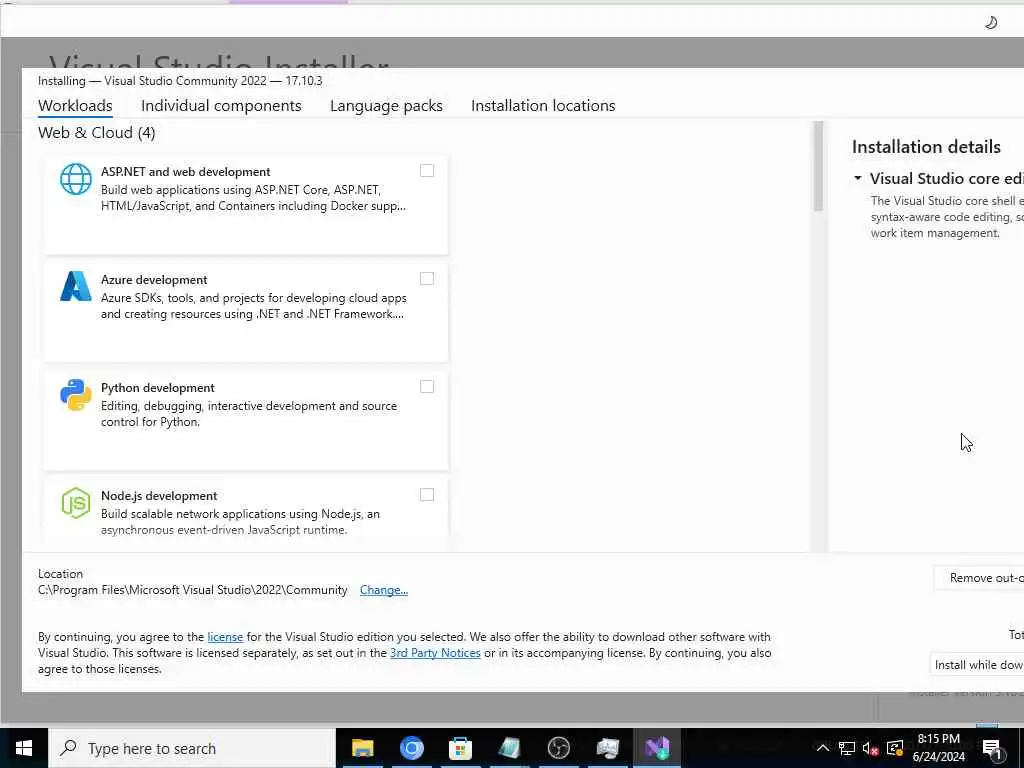The width and height of the screenshot is (1024, 768).
Task: Click the Web & Cloud (4) heading
Action: [97, 133]
